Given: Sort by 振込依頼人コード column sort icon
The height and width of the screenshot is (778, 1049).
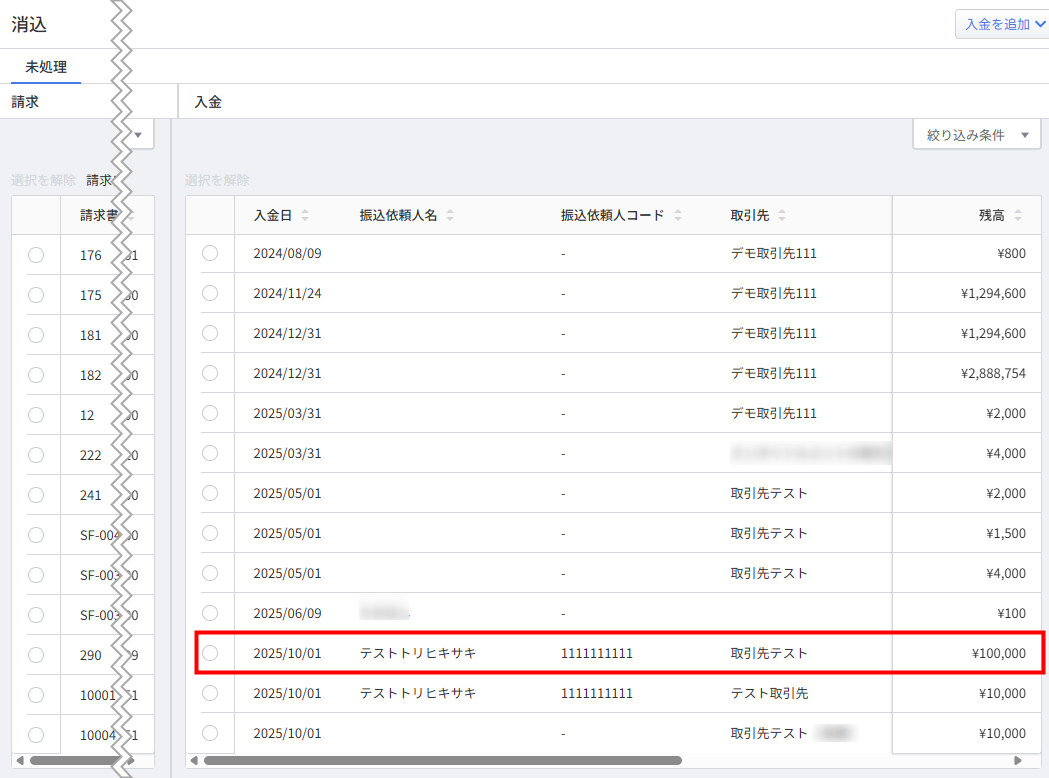Looking at the screenshot, I should coord(677,215).
